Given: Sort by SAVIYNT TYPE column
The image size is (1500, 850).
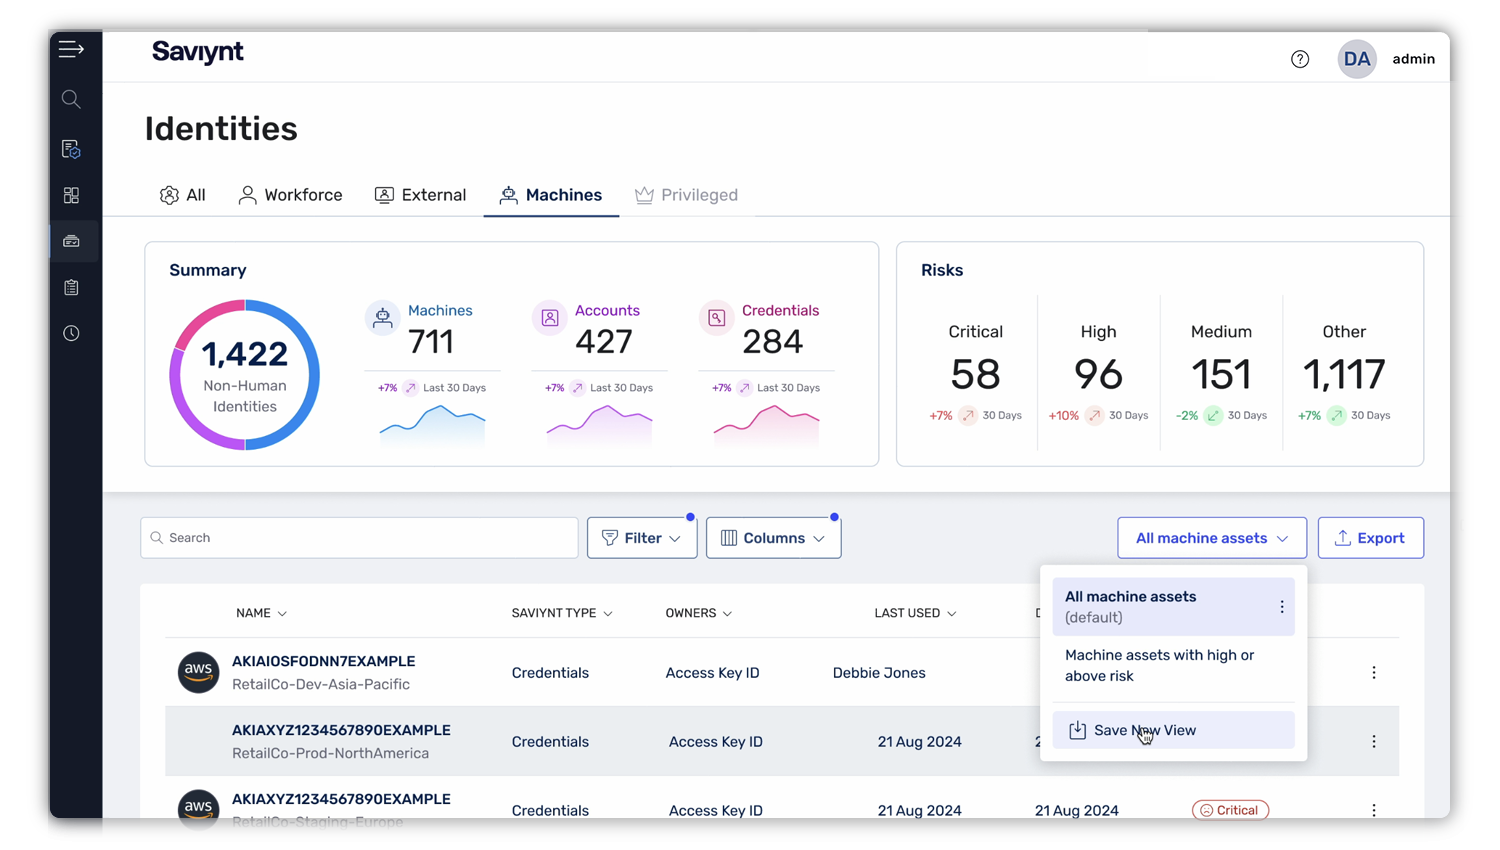Looking at the screenshot, I should tap(562, 613).
